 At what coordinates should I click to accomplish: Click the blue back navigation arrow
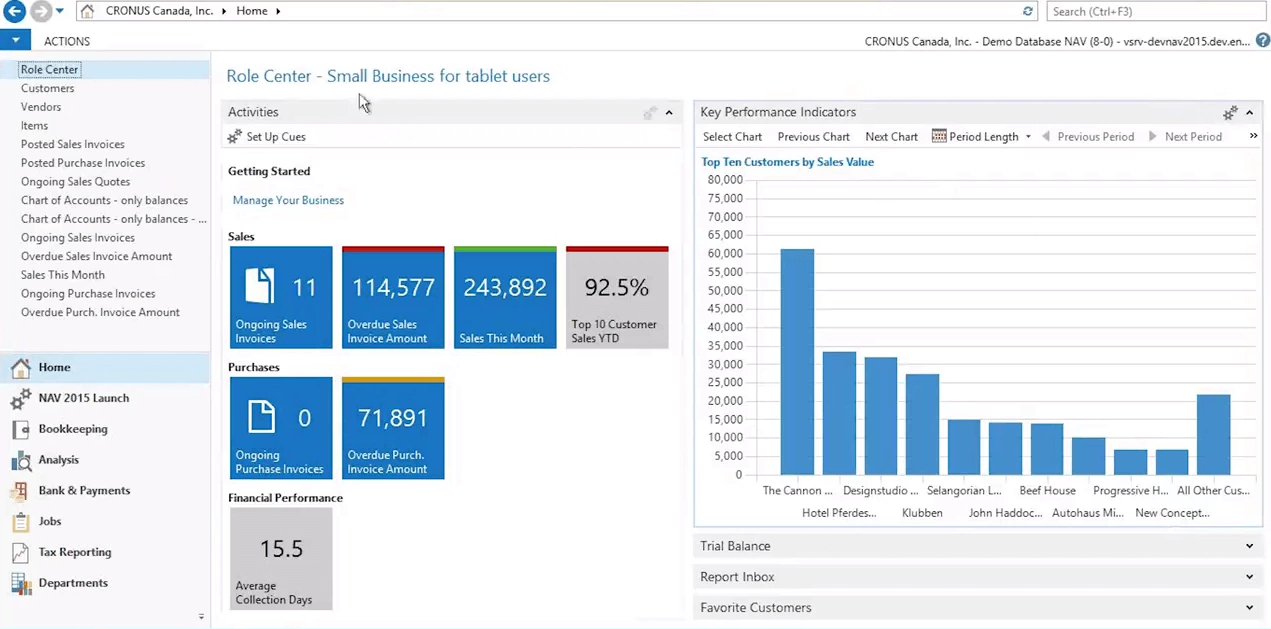14,11
